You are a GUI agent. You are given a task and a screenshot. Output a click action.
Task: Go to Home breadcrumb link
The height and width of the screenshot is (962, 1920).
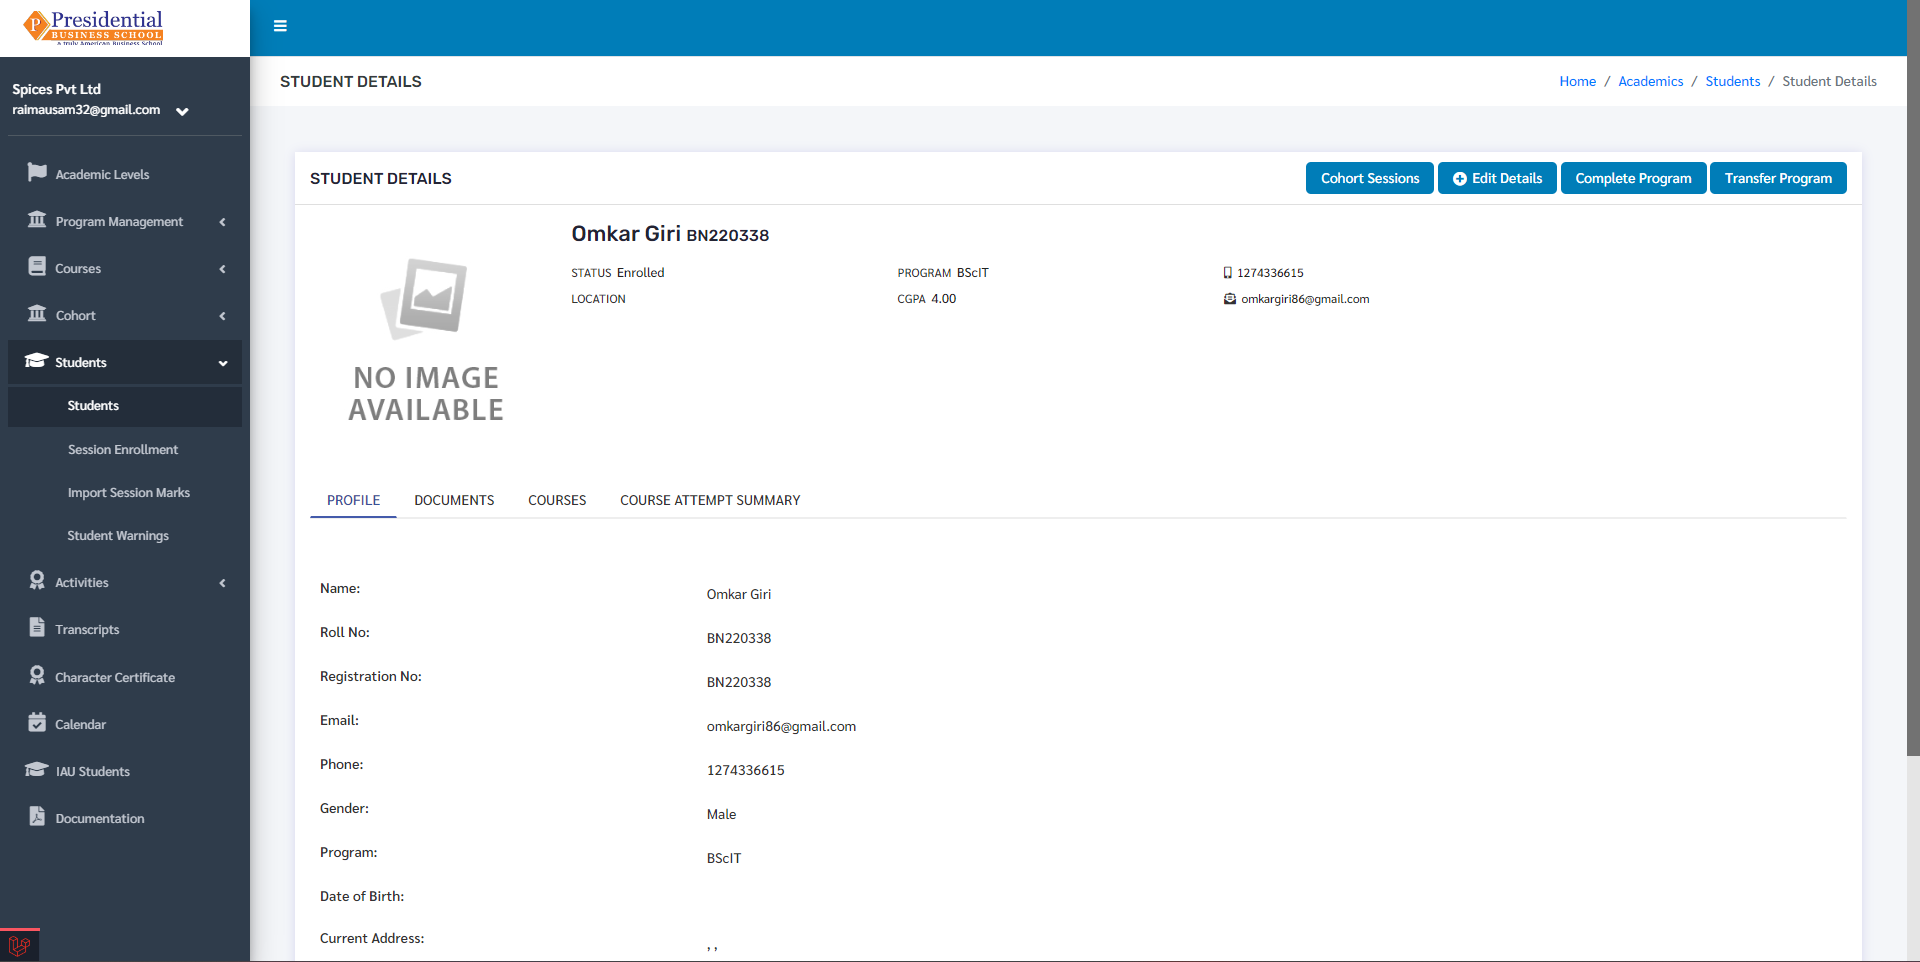click(x=1577, y=82)
